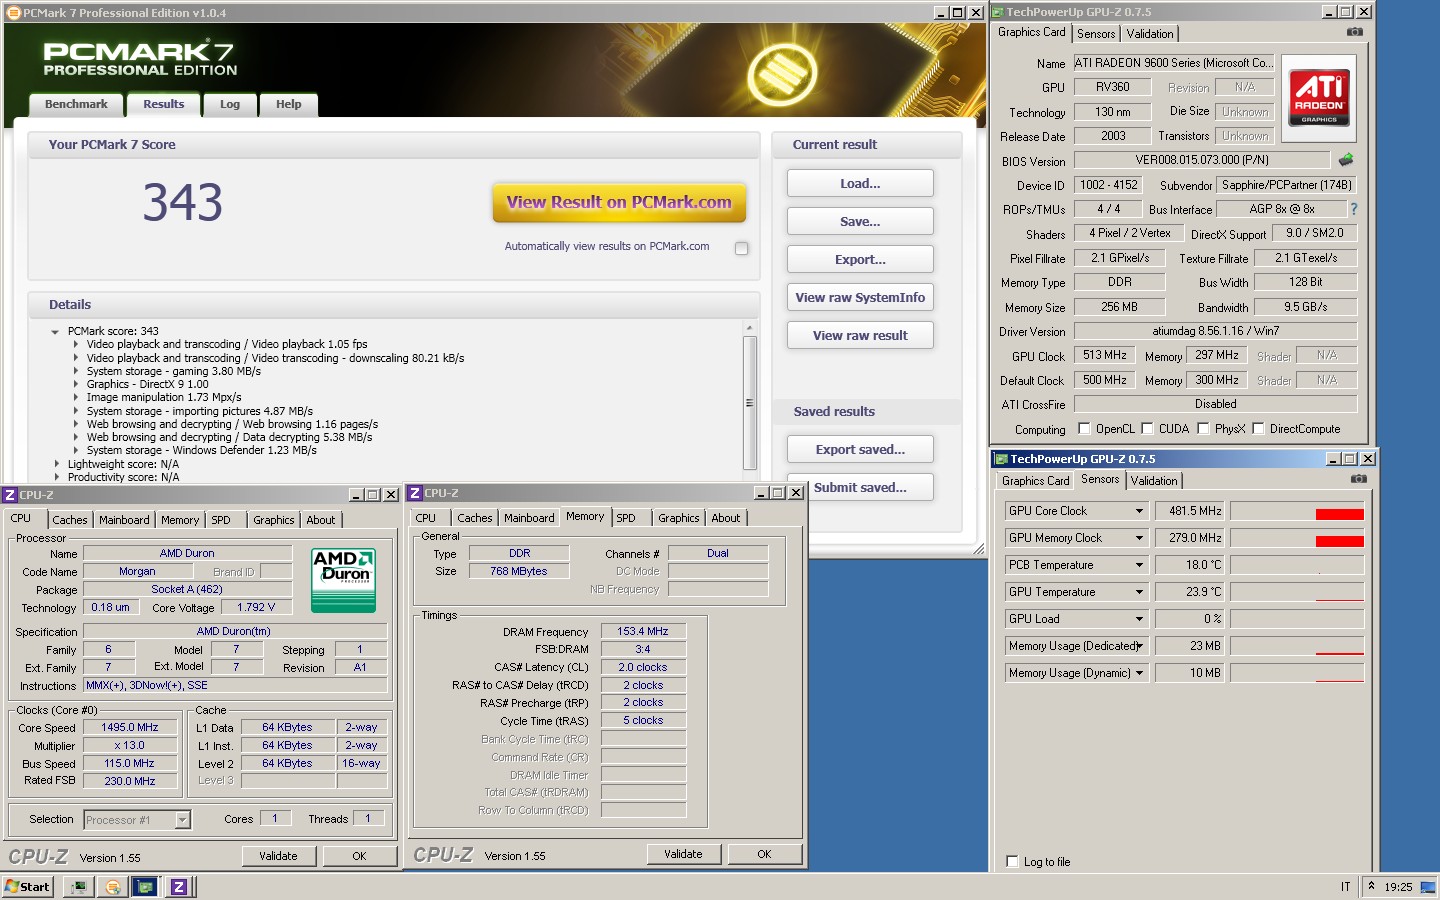This screenshot has height=900, width=1440.
Task: Click Submit saved... button
Action: [x=860, y=487]
